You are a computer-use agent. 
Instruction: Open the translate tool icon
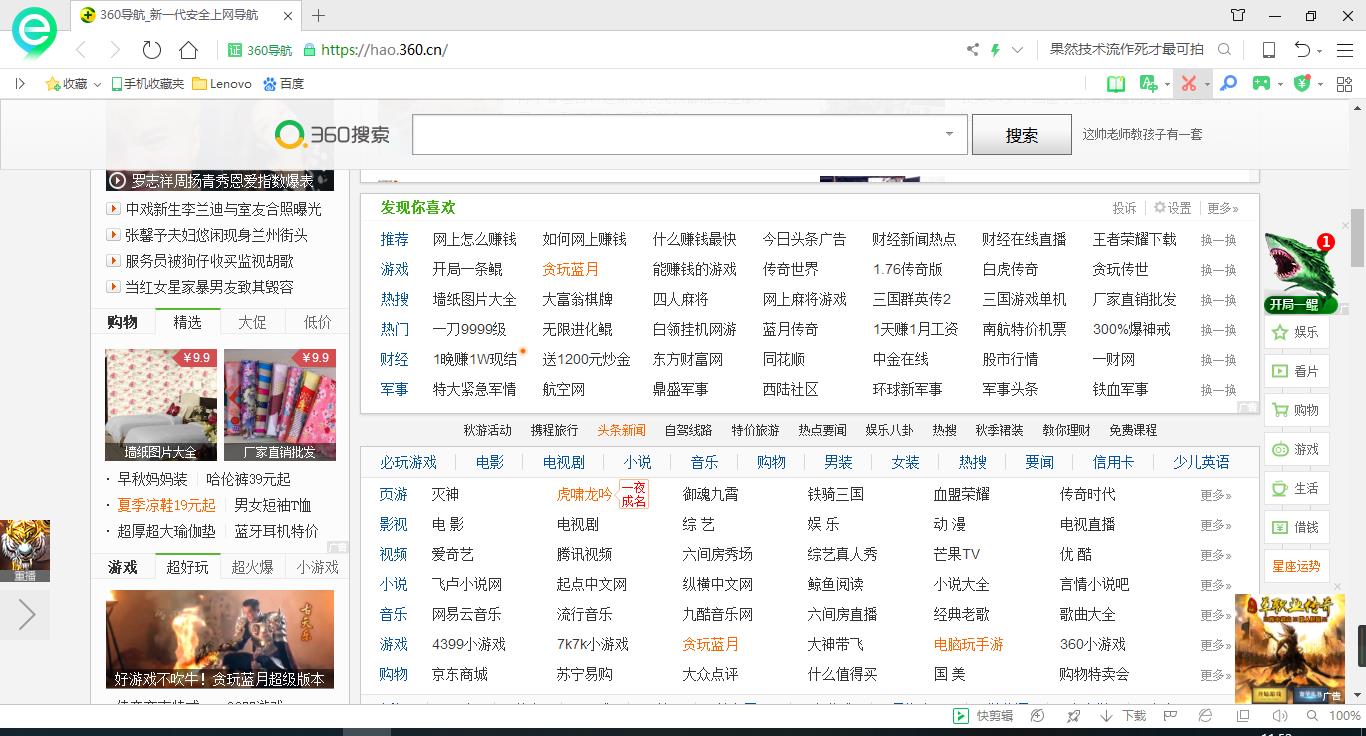coord(1148,84)
